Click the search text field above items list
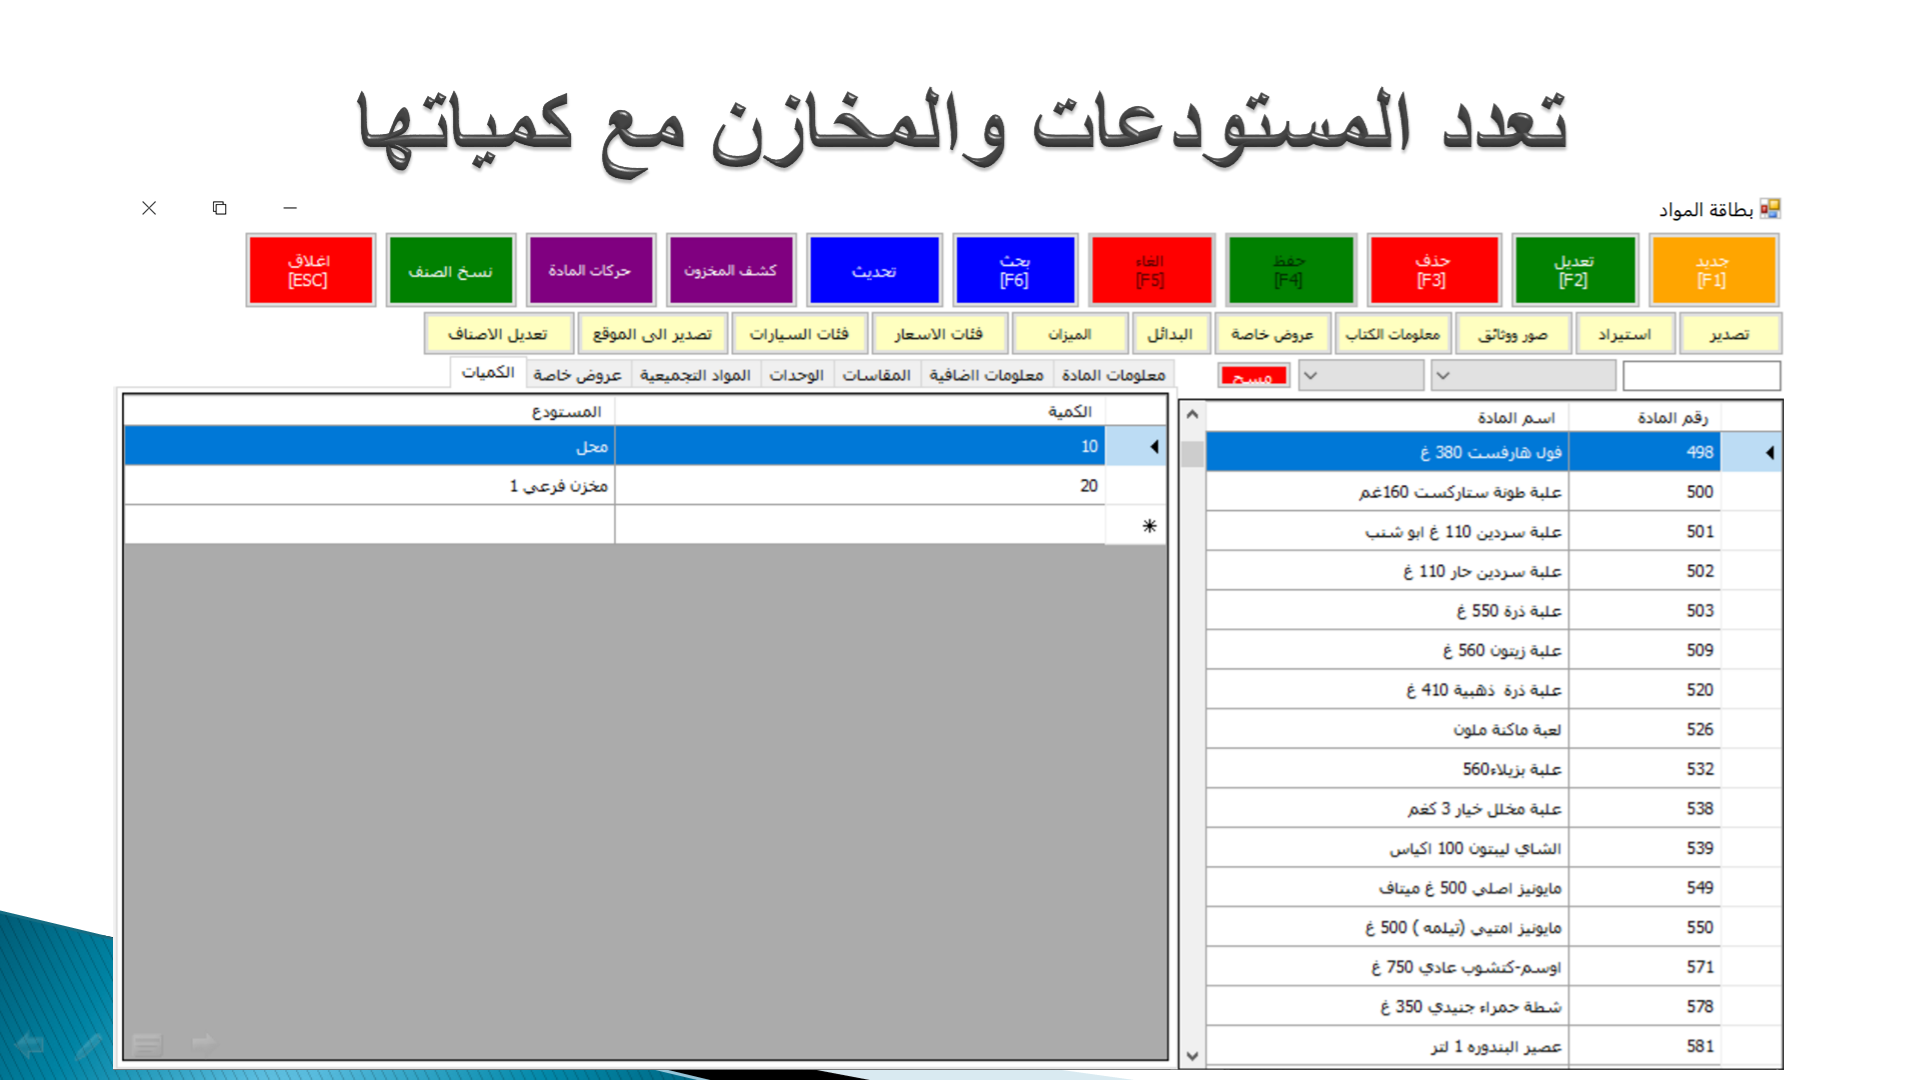 (x=1701, y=376)
